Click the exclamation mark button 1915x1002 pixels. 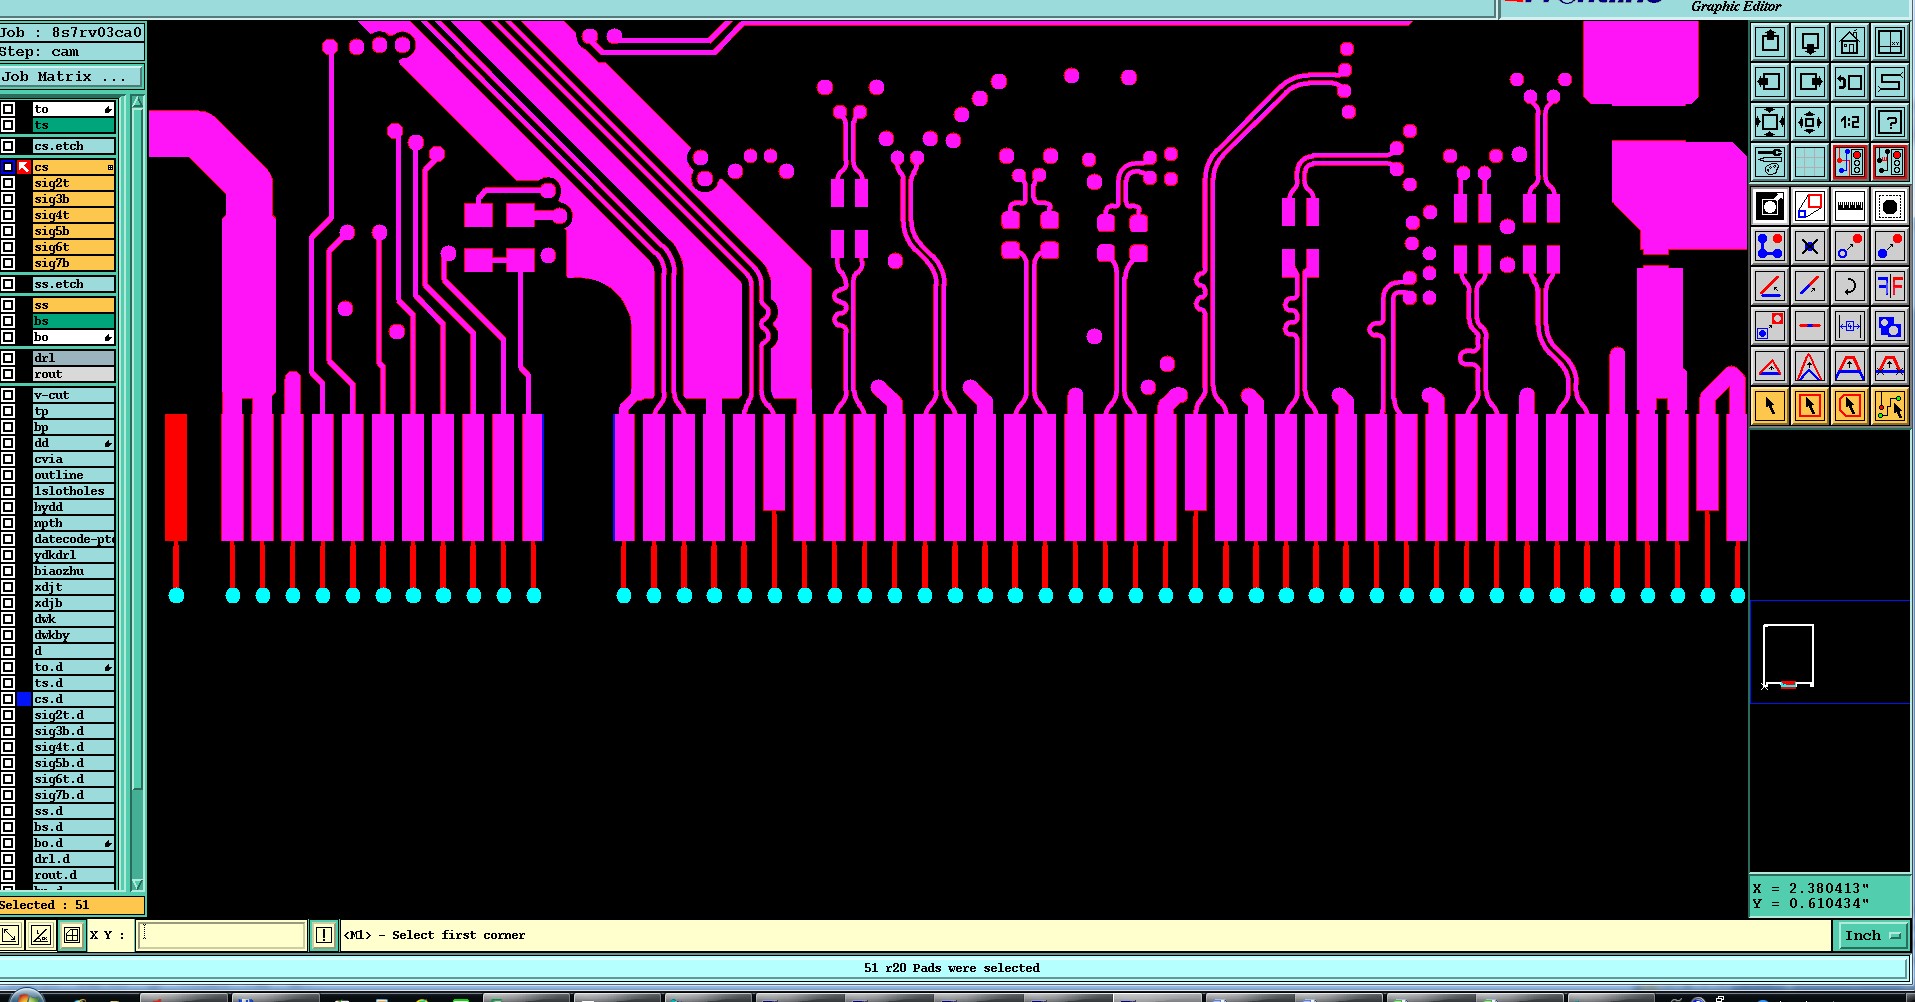(x=323, y=935)
